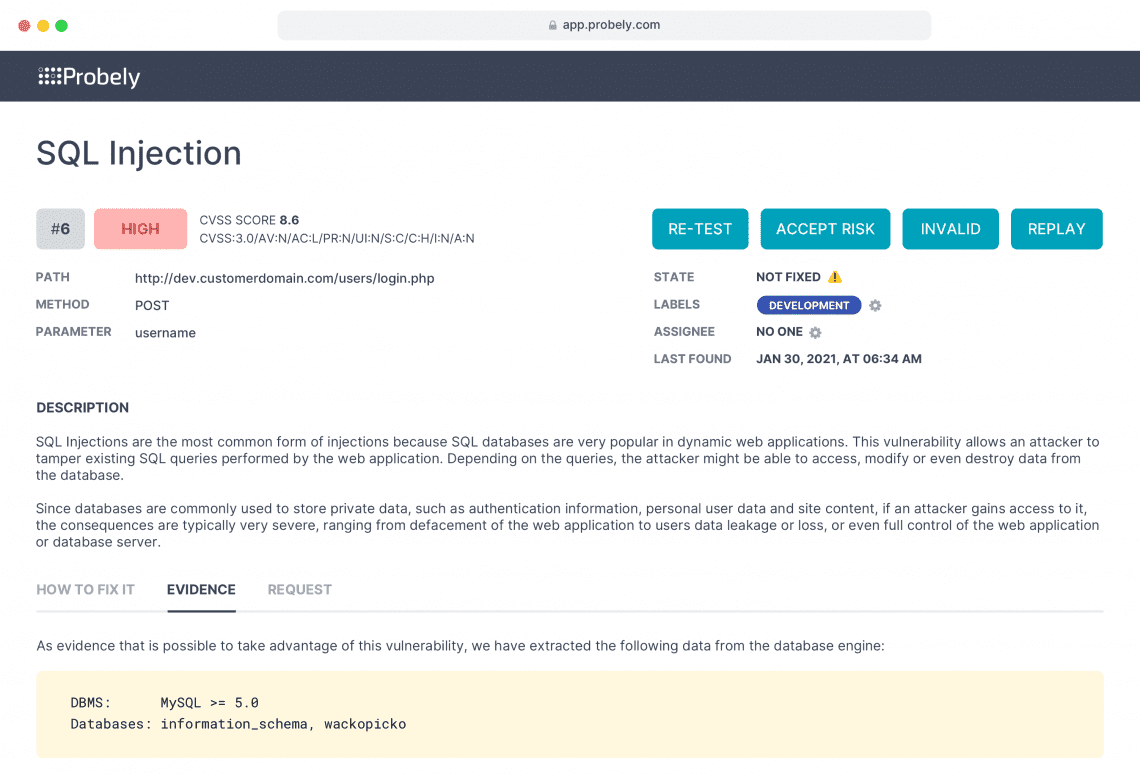Select the EVIDENCE tab
This screenshot has height=774, width=1140.
pyautogui.click(x=201, y=589)
